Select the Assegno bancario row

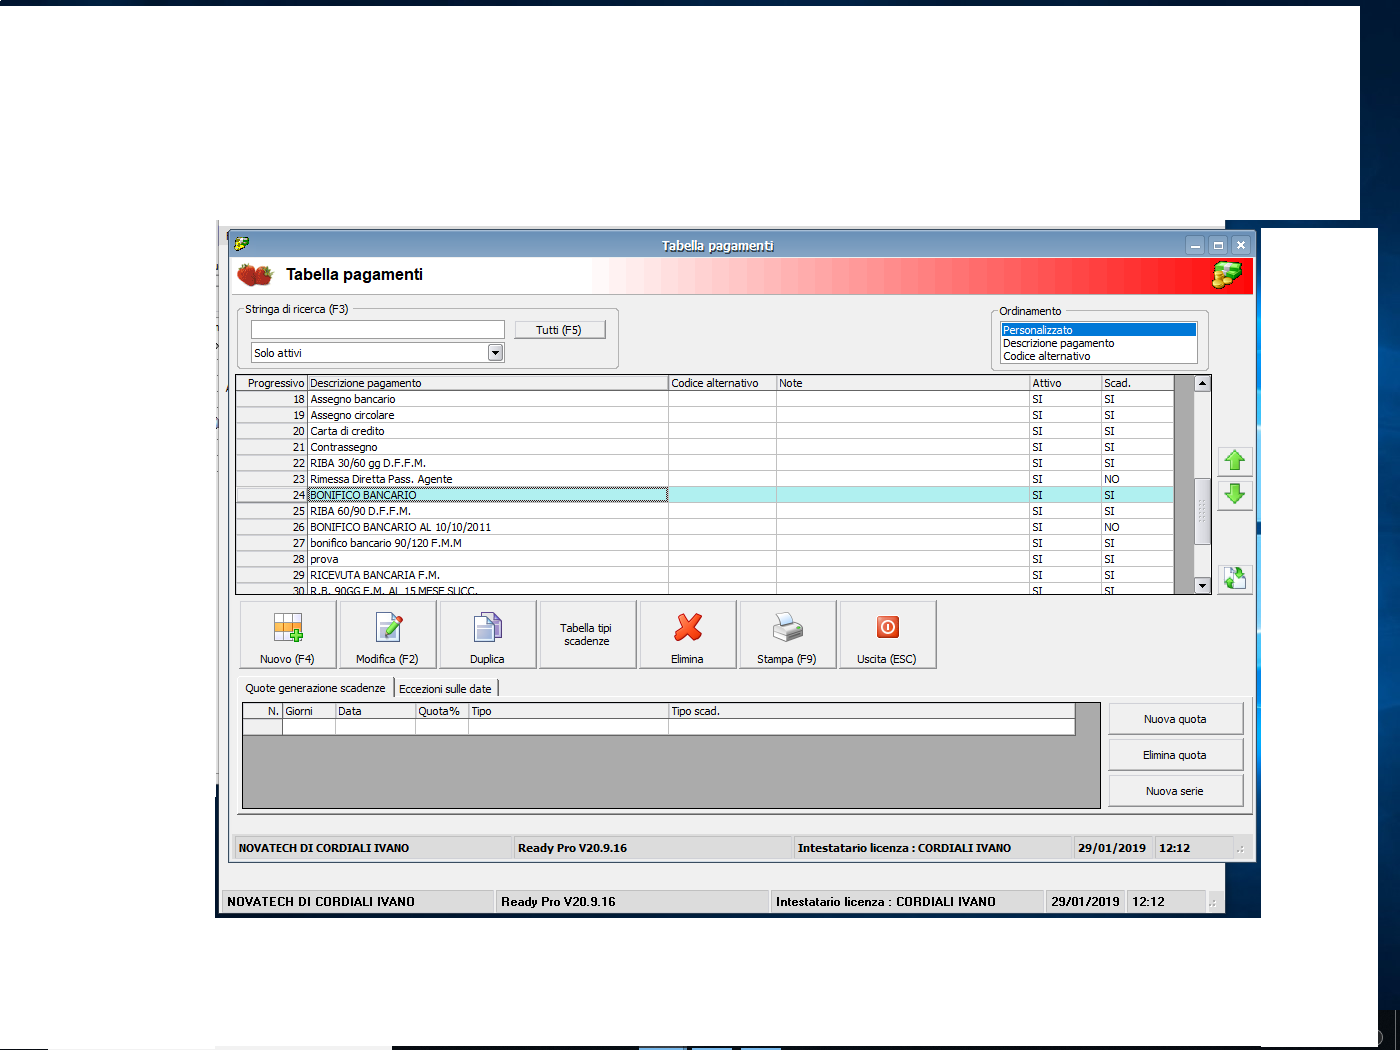[705, 399]
